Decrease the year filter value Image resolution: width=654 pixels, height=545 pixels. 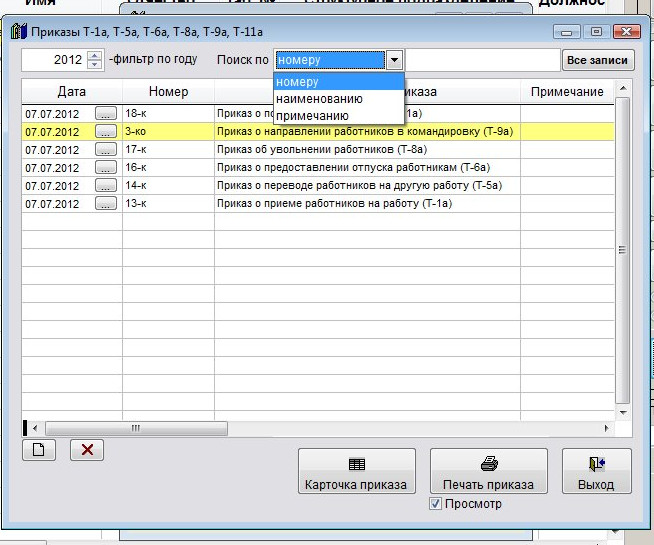95,65
